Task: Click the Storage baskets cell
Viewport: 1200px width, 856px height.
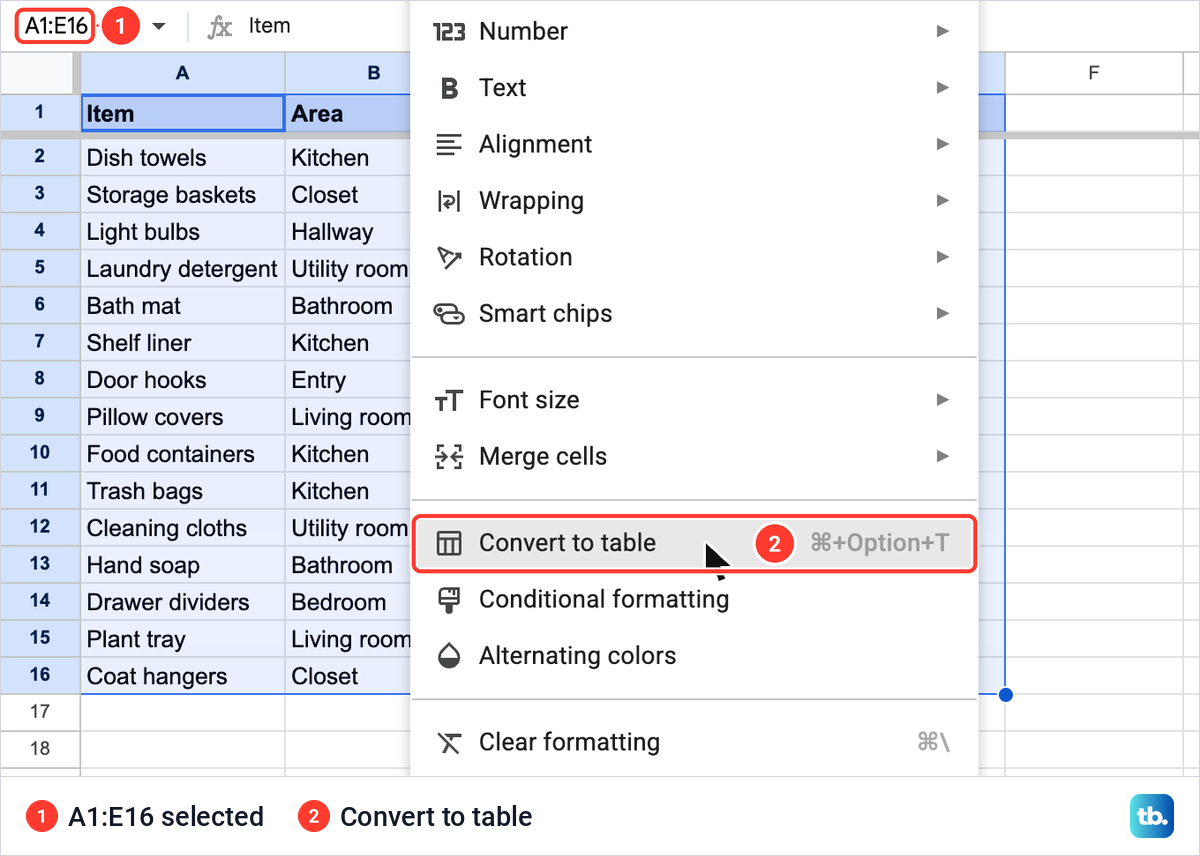Action: click(183, 194)
